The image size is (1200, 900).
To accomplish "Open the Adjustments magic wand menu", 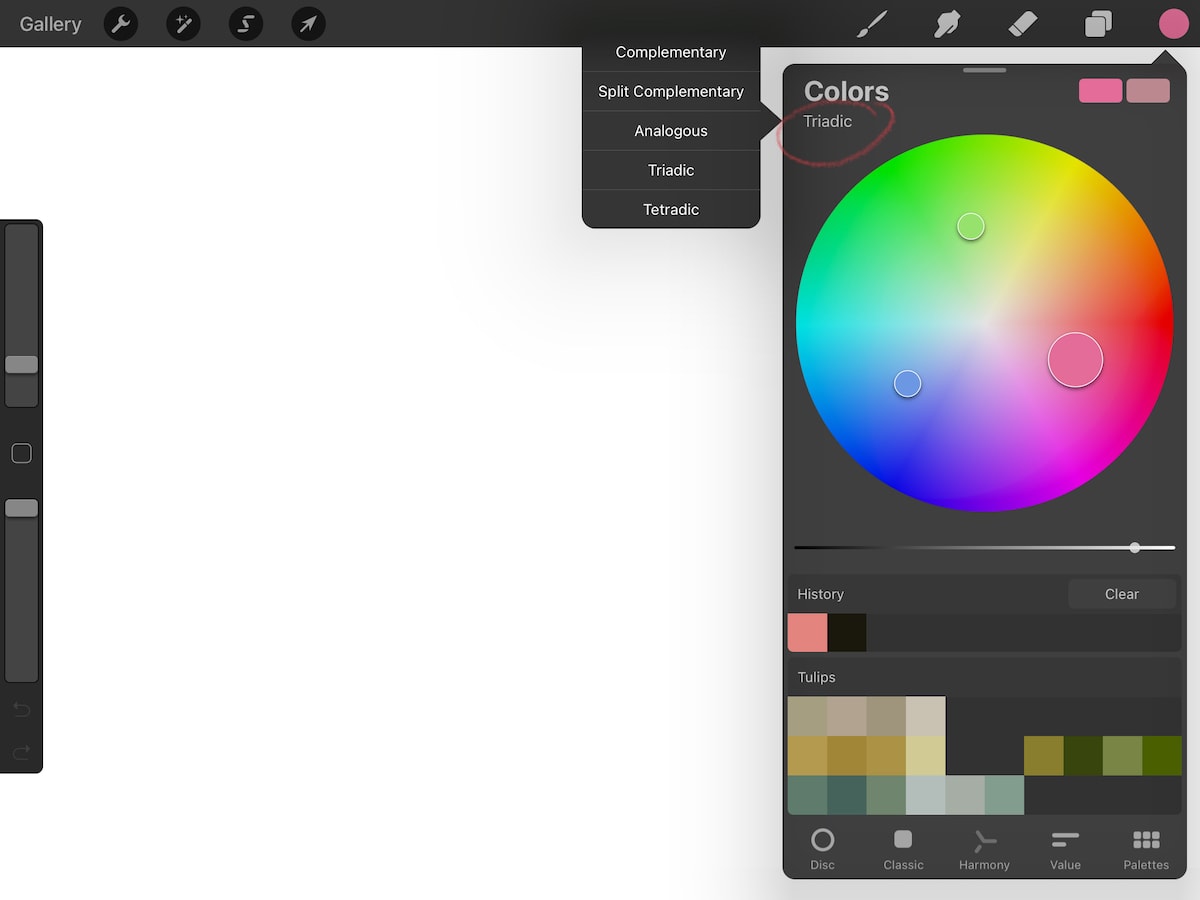I will pyautogui.click(x=183, y=24).
